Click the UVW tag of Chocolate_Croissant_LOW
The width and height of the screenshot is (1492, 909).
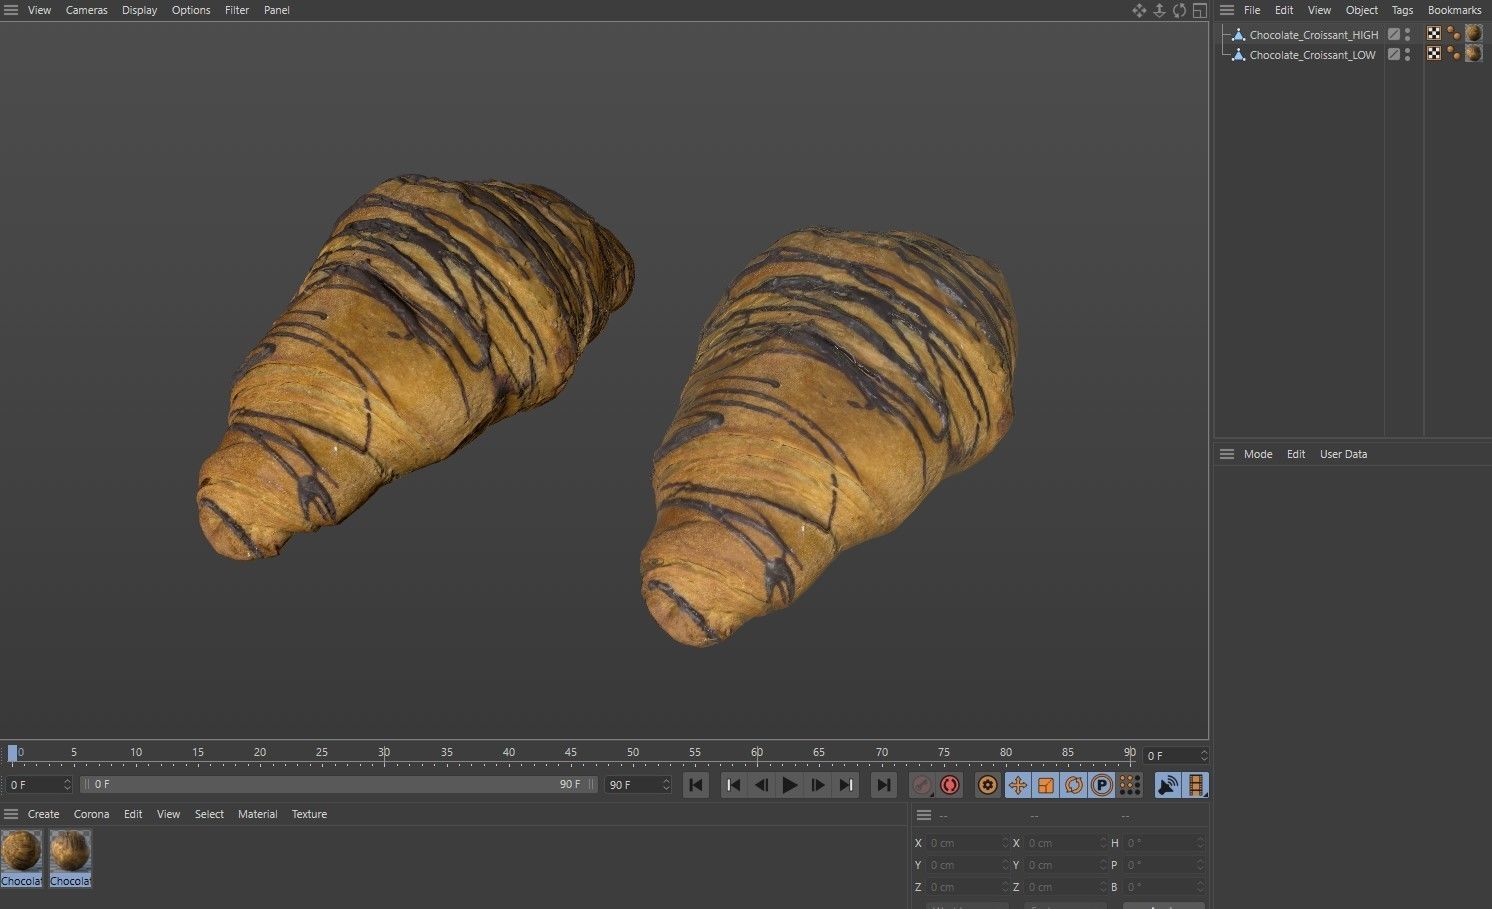click(1434, 54)
